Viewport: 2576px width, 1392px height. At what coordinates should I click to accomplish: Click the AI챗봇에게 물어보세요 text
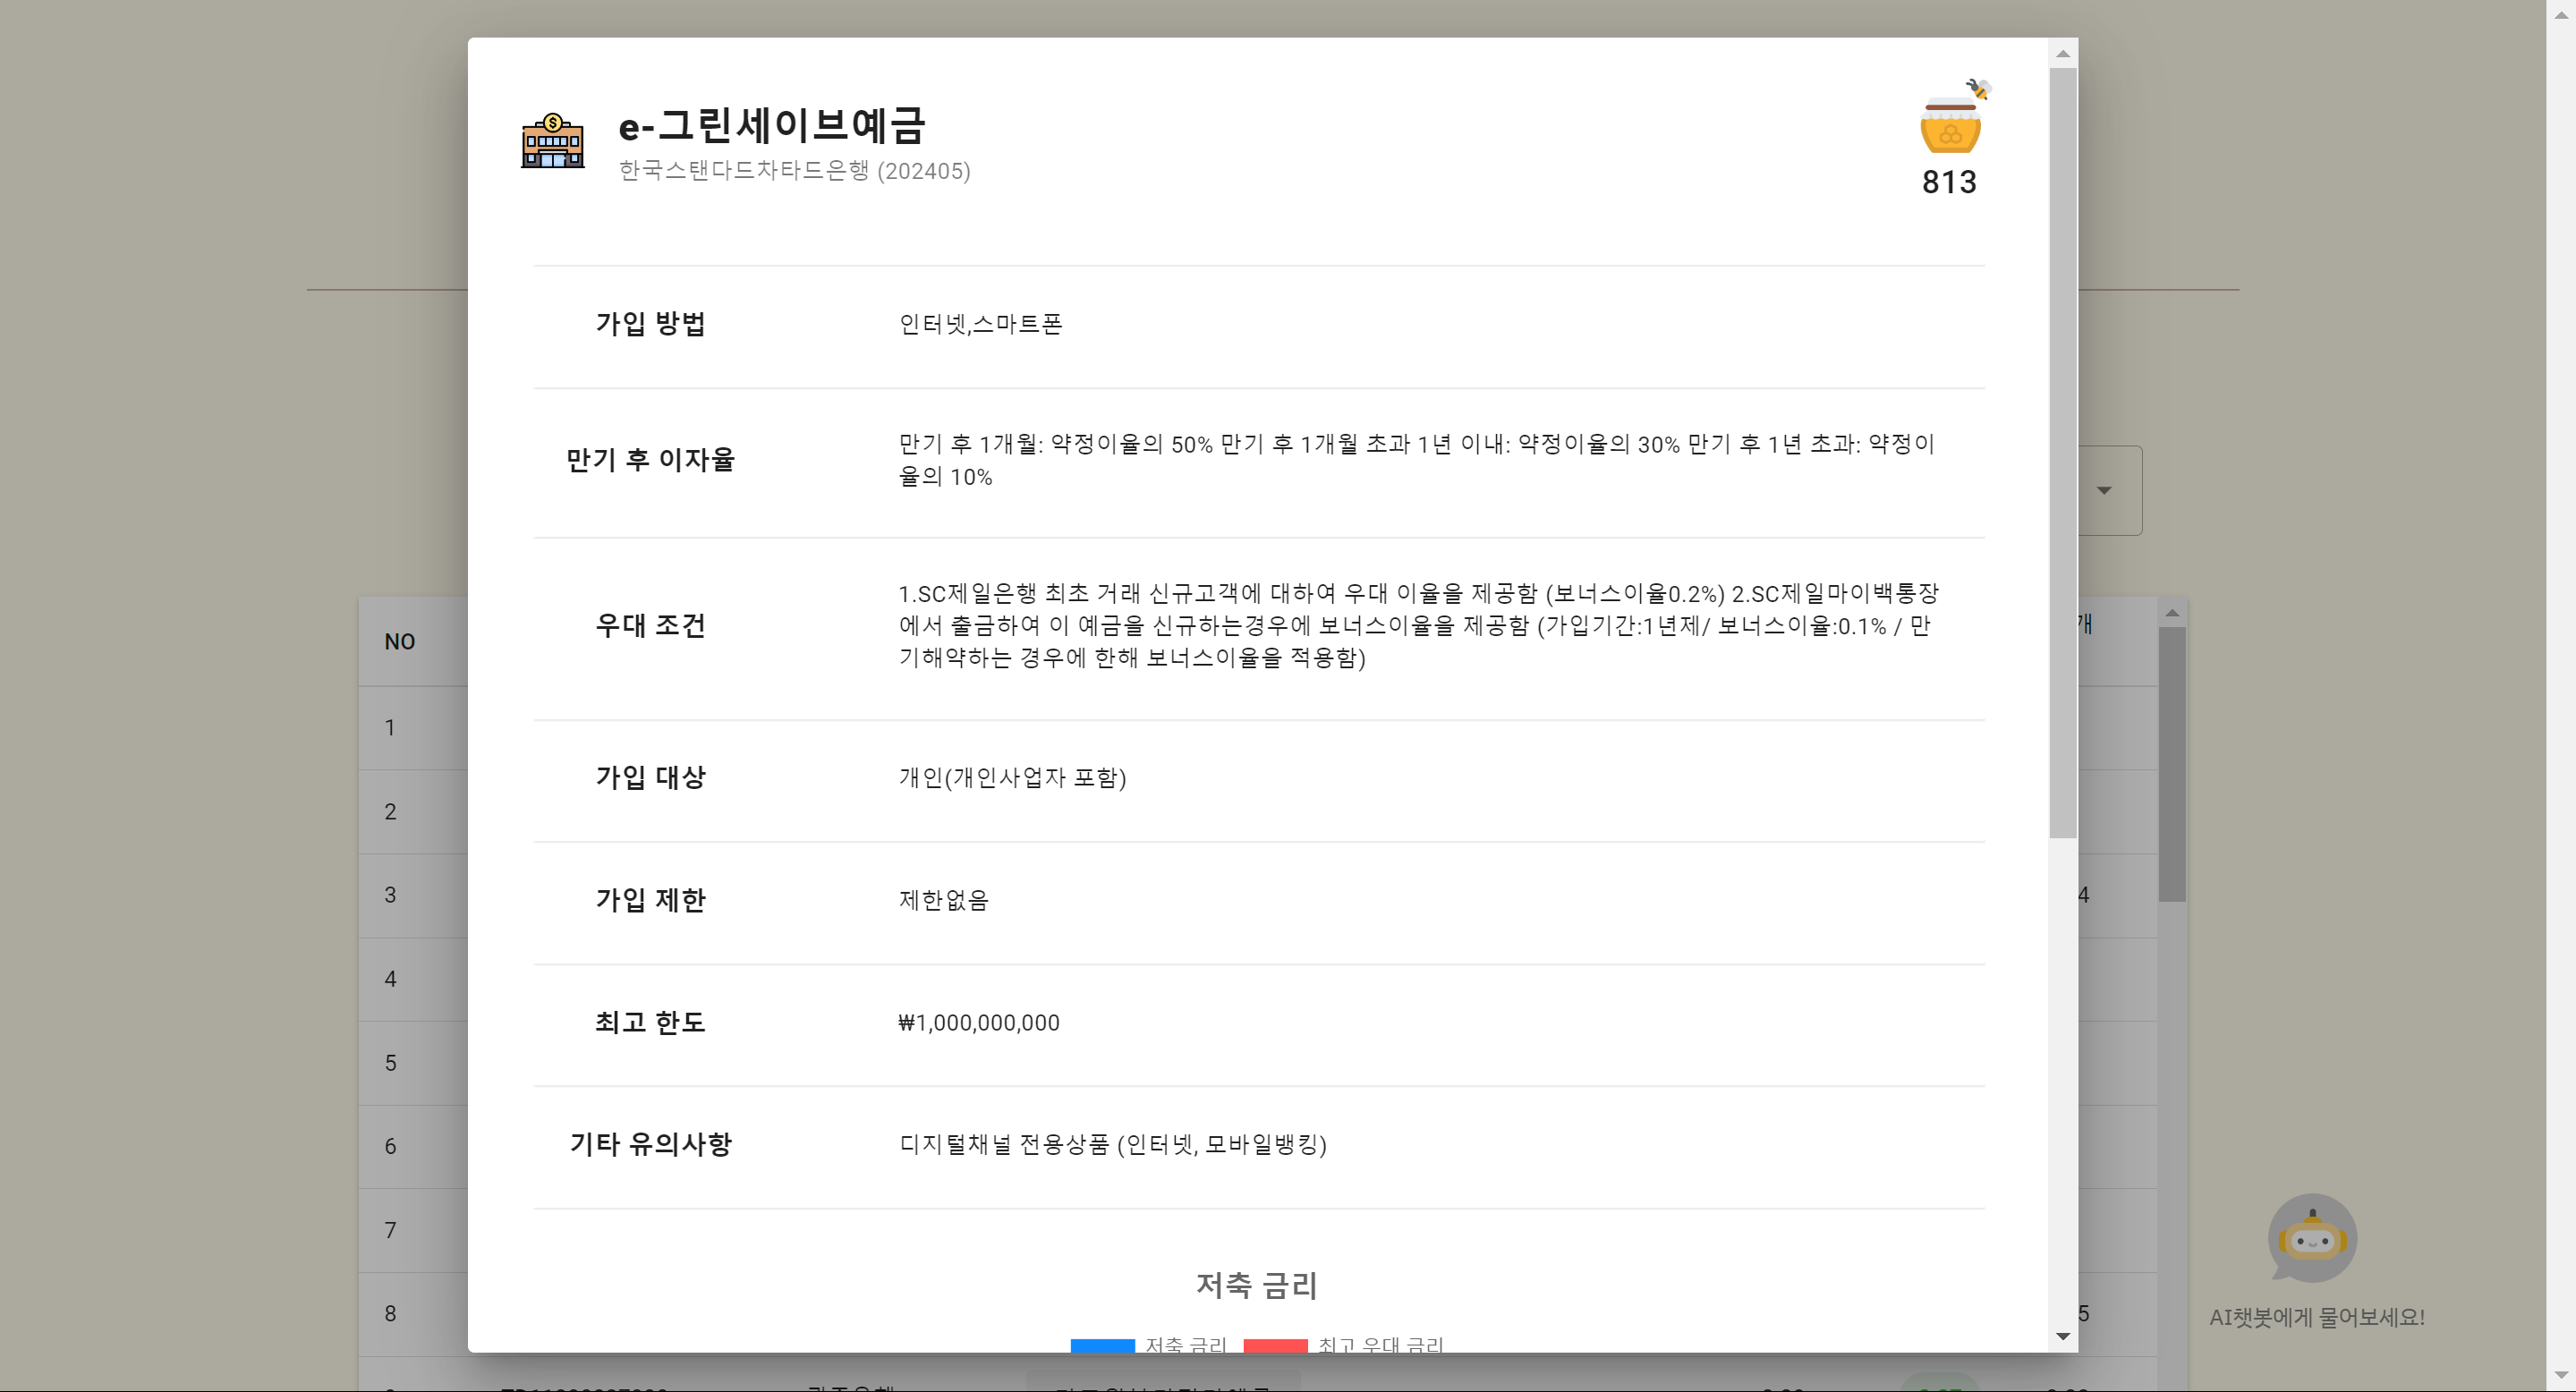2316,1317
